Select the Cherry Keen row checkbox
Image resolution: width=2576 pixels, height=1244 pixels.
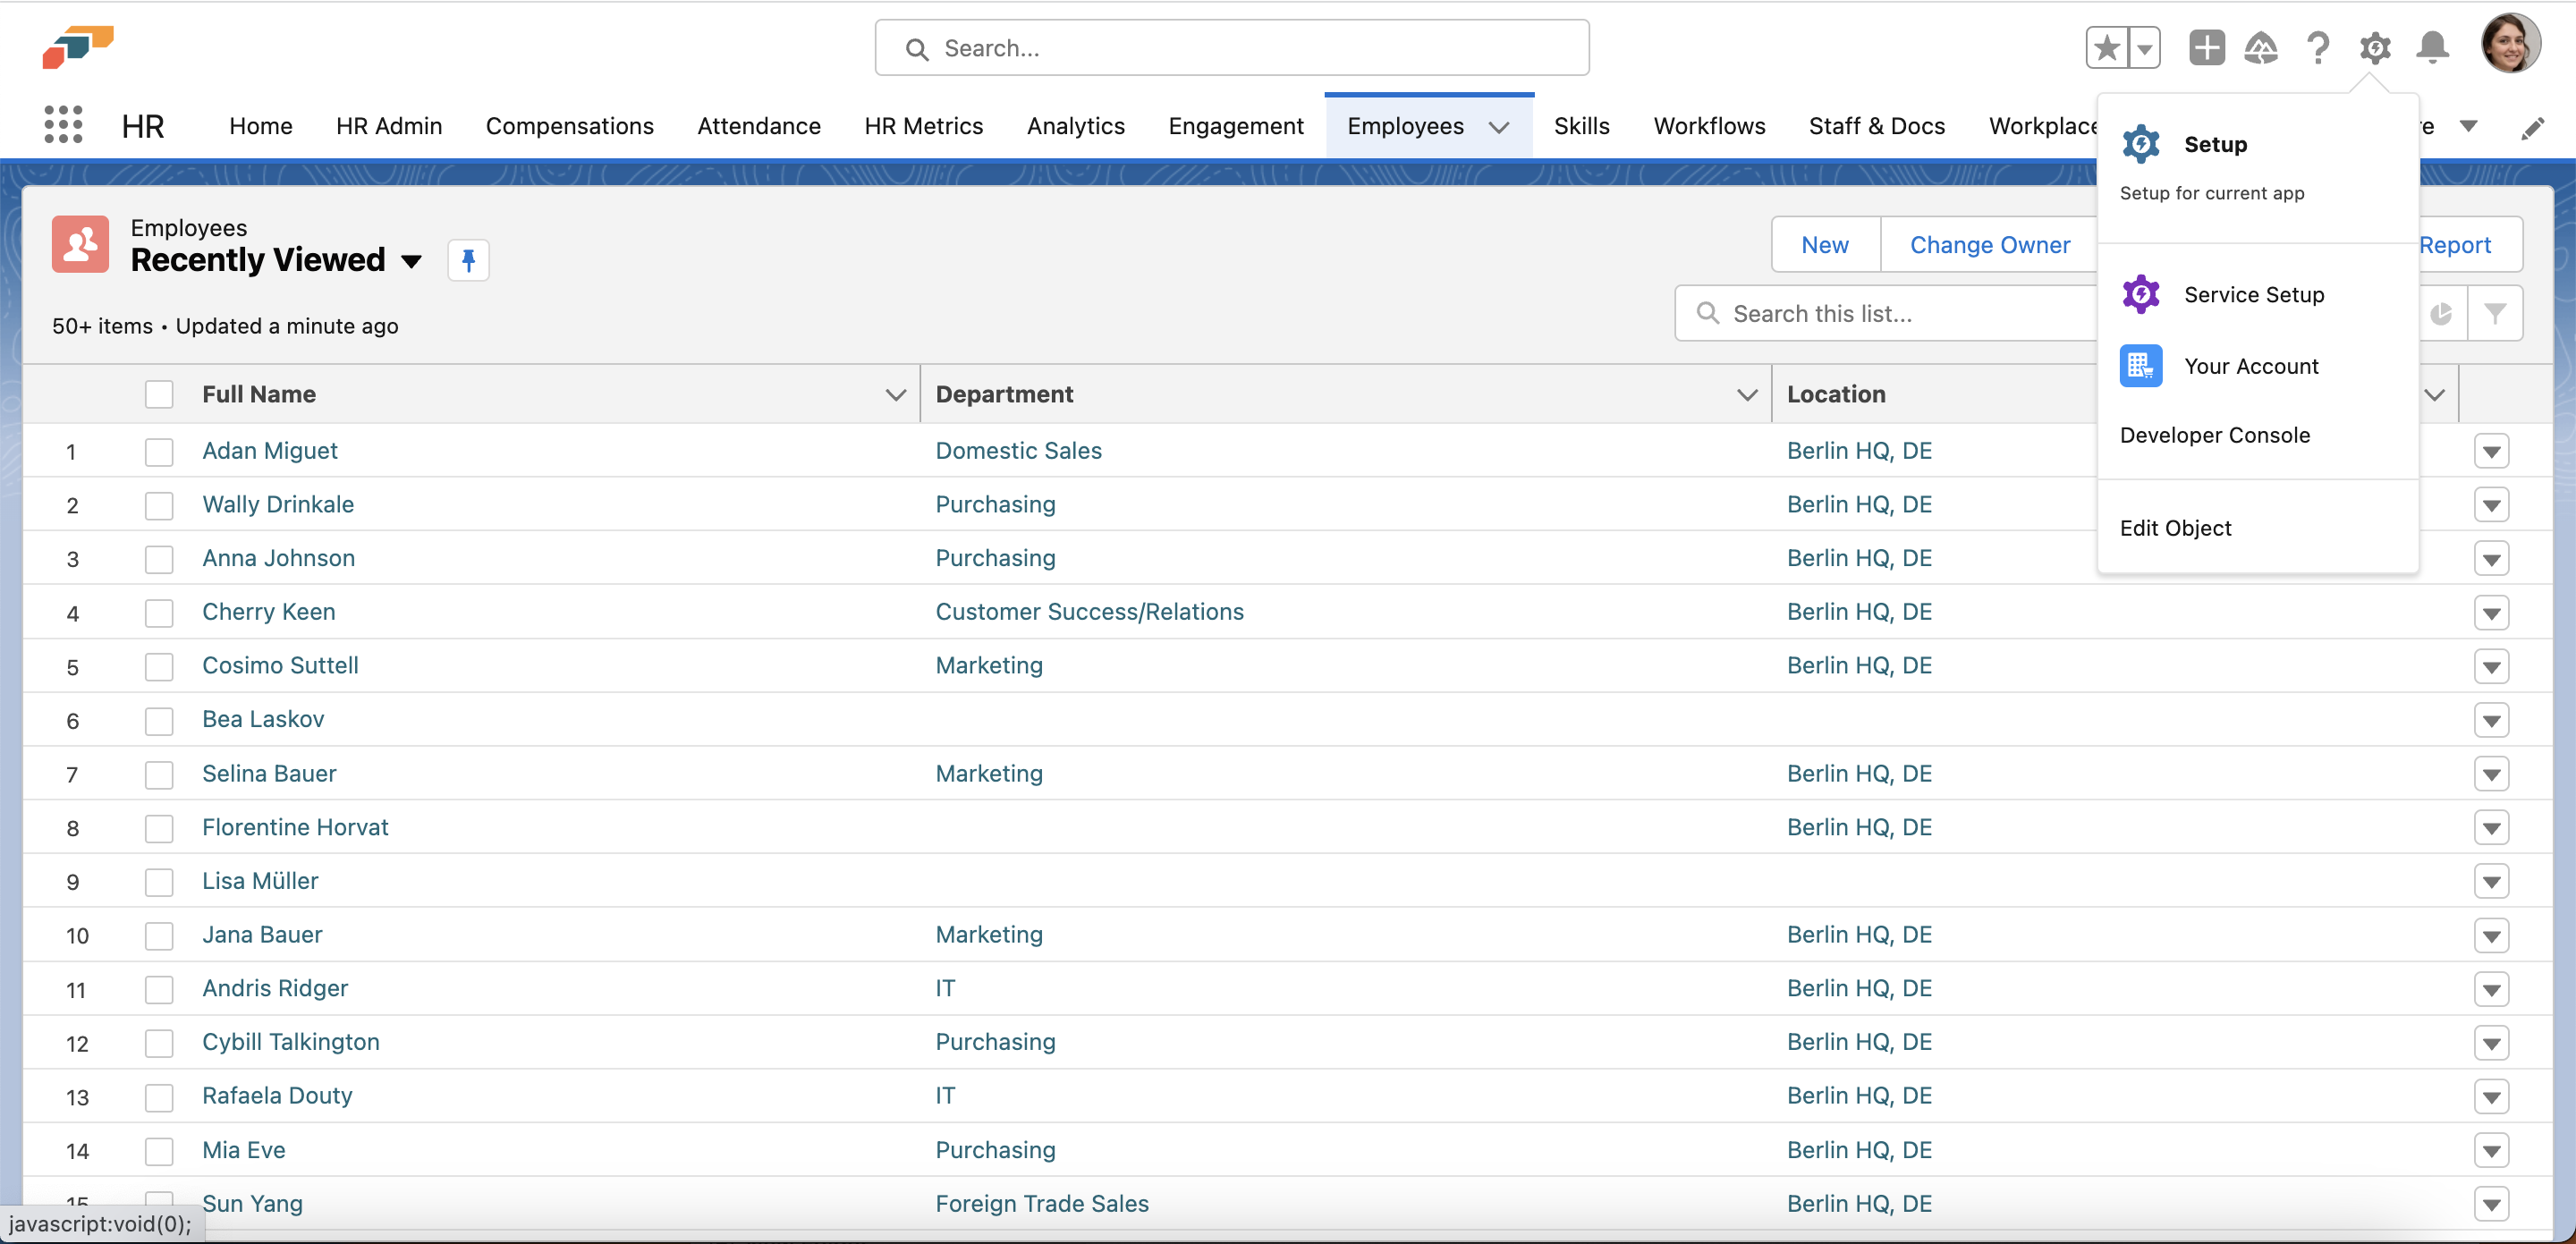coord(159,613)
